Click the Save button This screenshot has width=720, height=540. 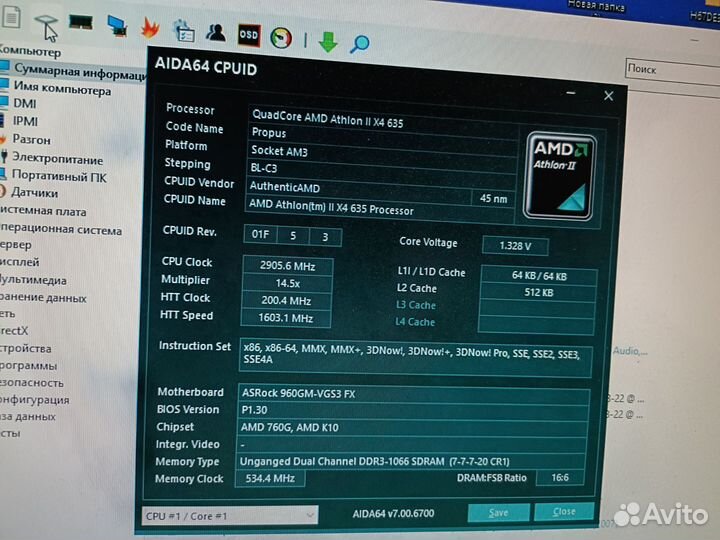pos(498,512)
